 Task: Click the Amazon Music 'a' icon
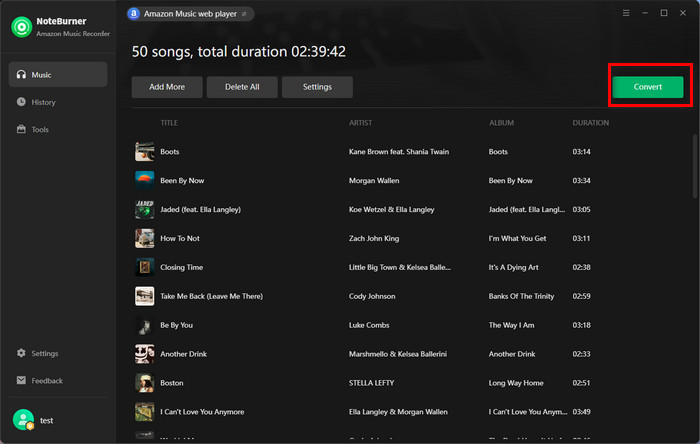pos(133,14)
